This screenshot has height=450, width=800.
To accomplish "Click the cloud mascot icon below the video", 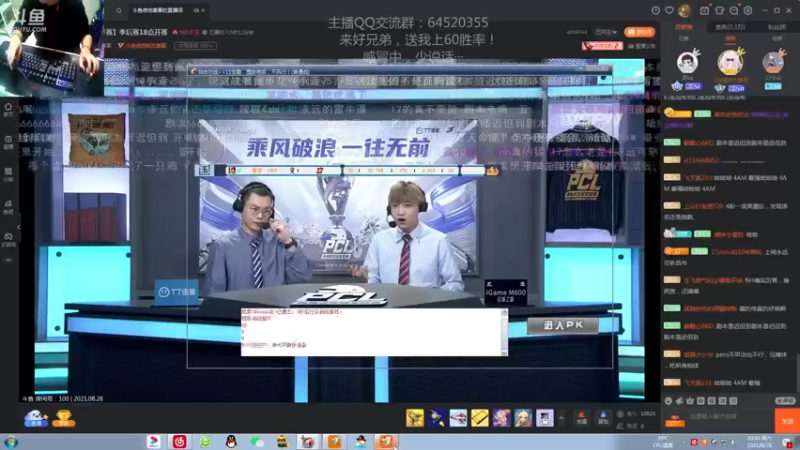I will coord(35,417).
